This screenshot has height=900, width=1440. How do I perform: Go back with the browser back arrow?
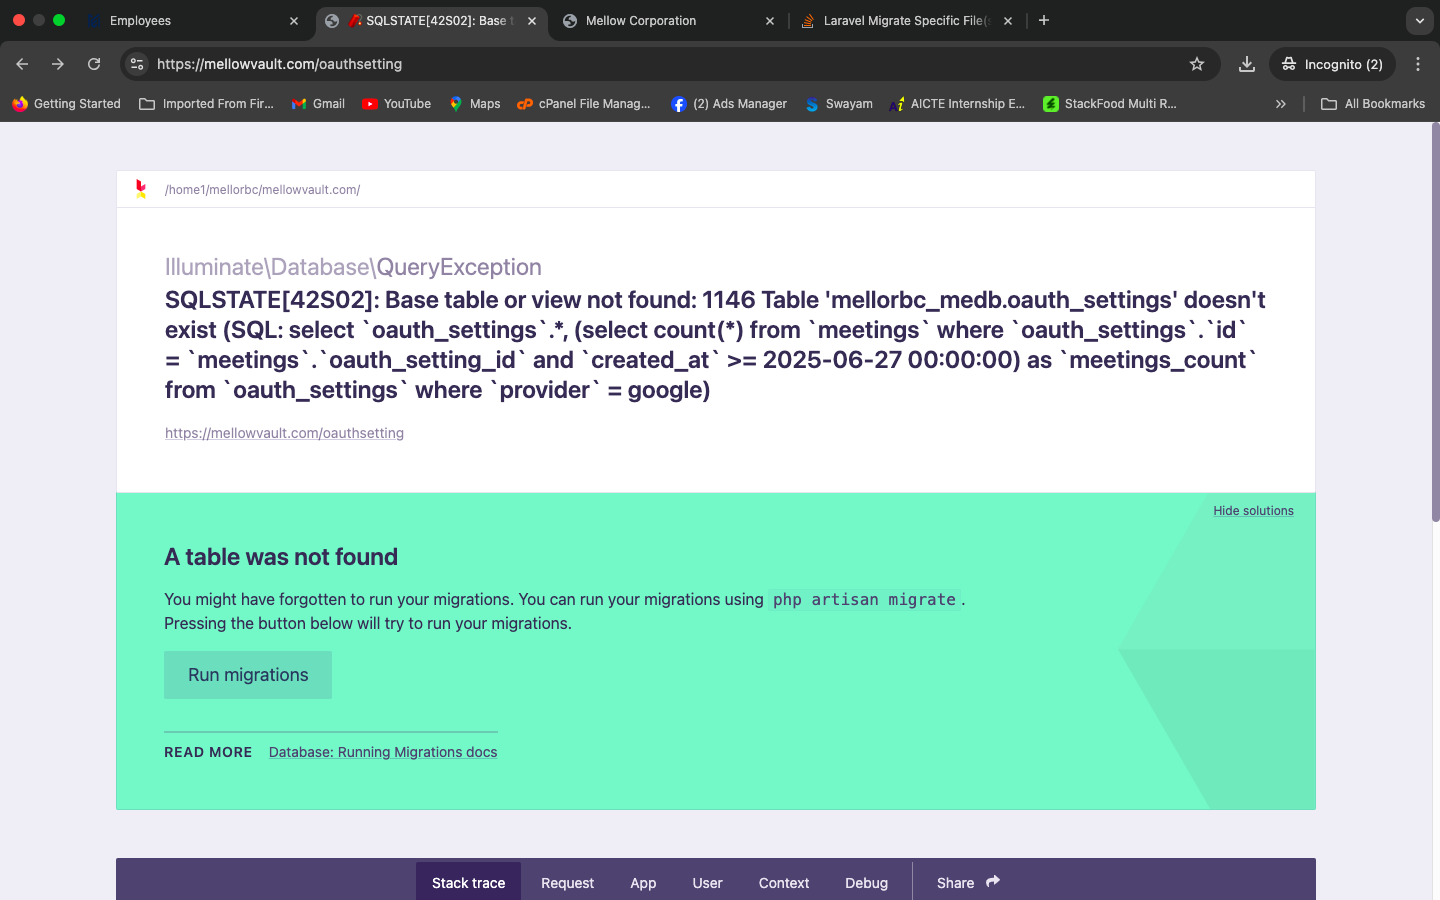[22, 64]
